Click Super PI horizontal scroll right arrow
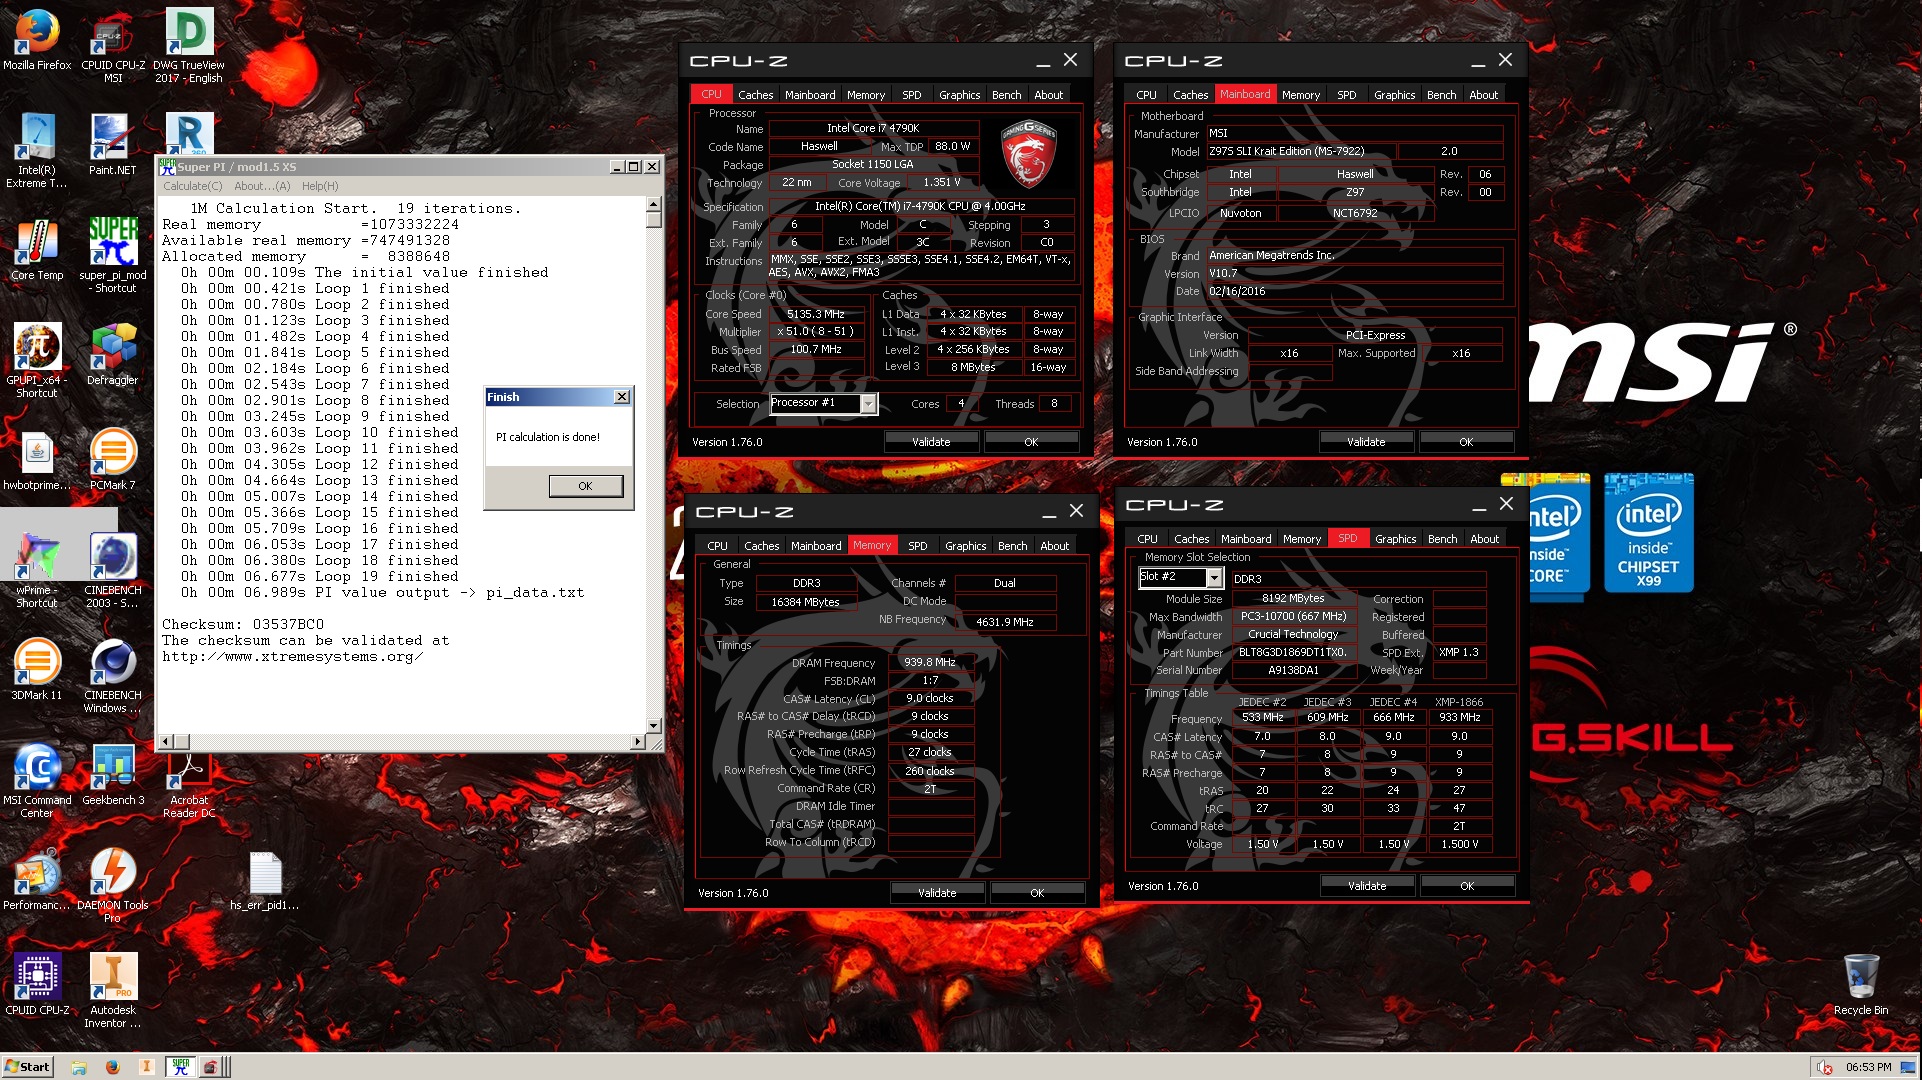The width and height of the screenshot is (1922, 1080). (x=638, y=742)
